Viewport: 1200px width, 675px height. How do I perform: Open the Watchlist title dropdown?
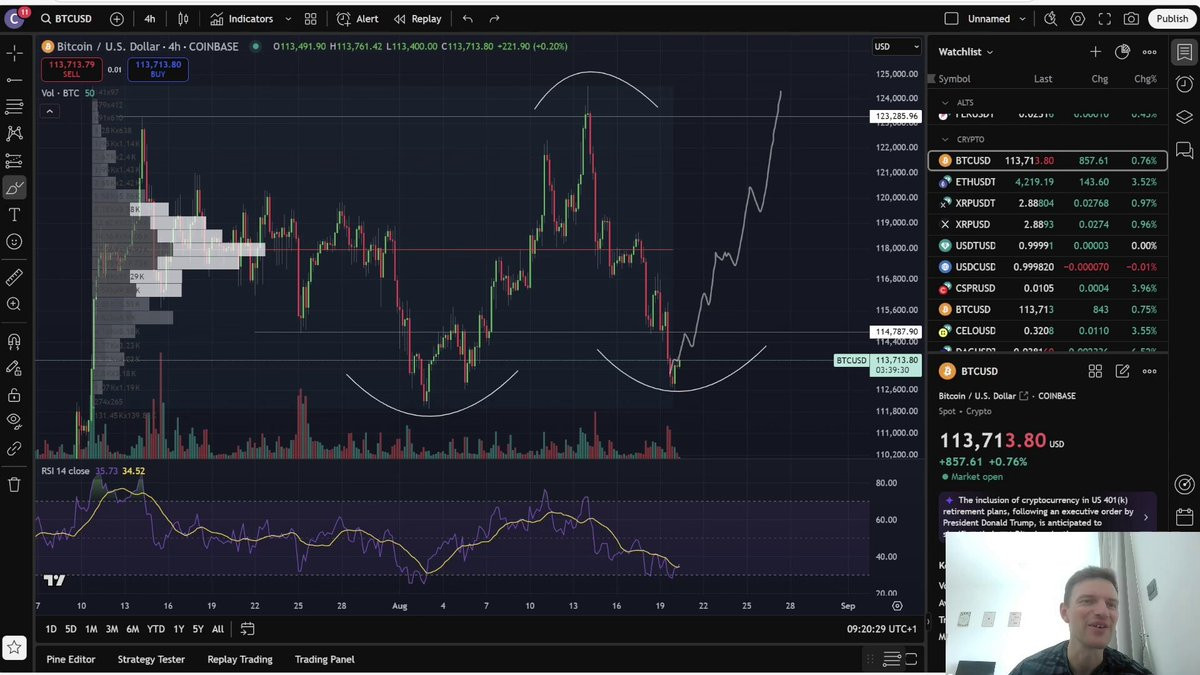(966, 52)
